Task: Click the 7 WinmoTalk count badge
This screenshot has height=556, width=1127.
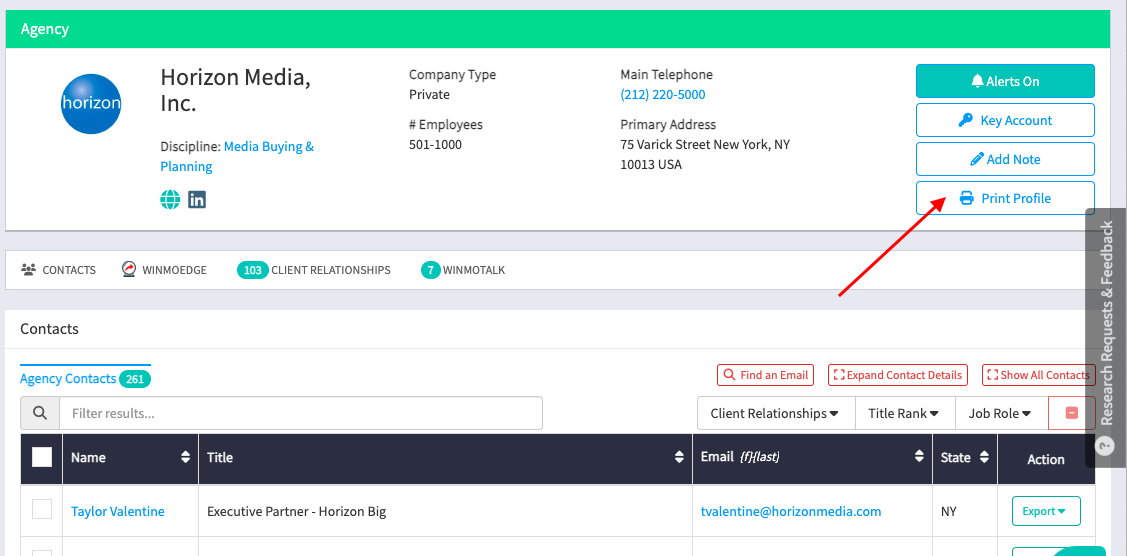Action: (431, 270)
